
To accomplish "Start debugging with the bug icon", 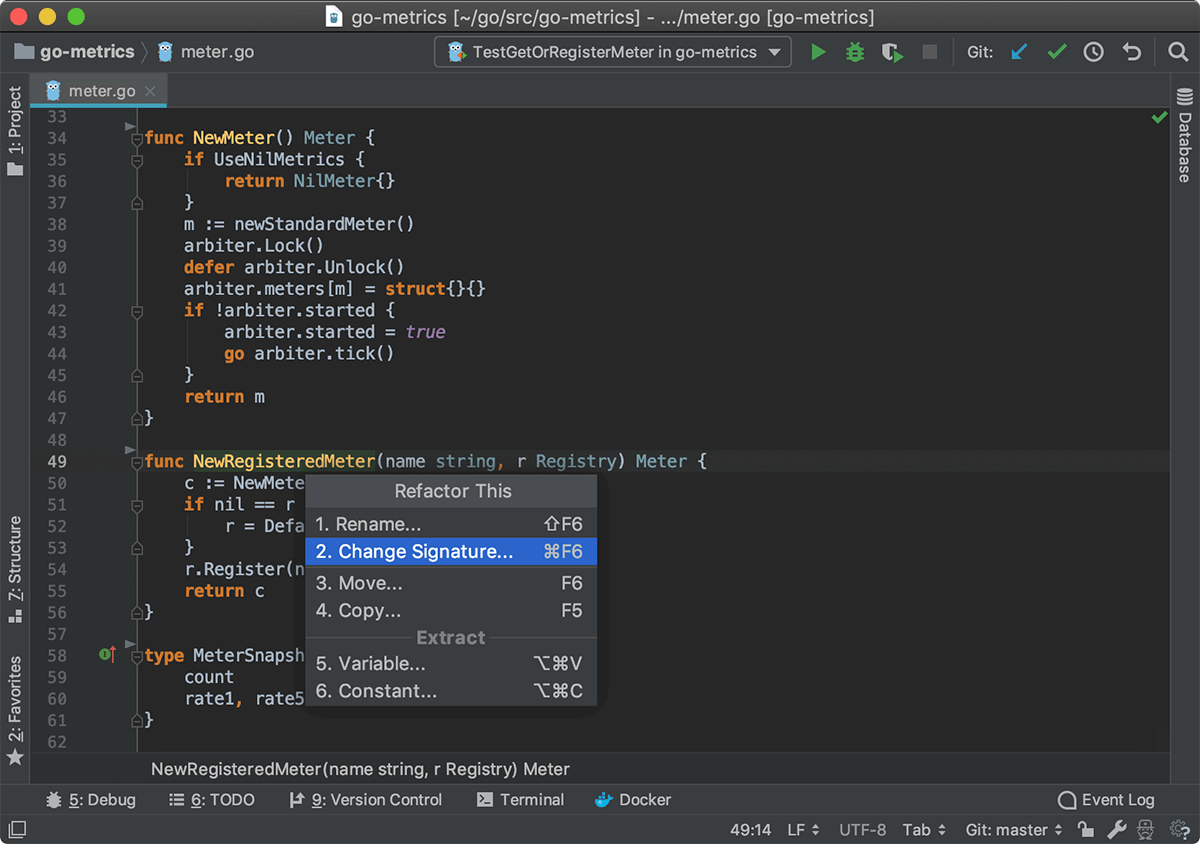I will click(854, 51).
